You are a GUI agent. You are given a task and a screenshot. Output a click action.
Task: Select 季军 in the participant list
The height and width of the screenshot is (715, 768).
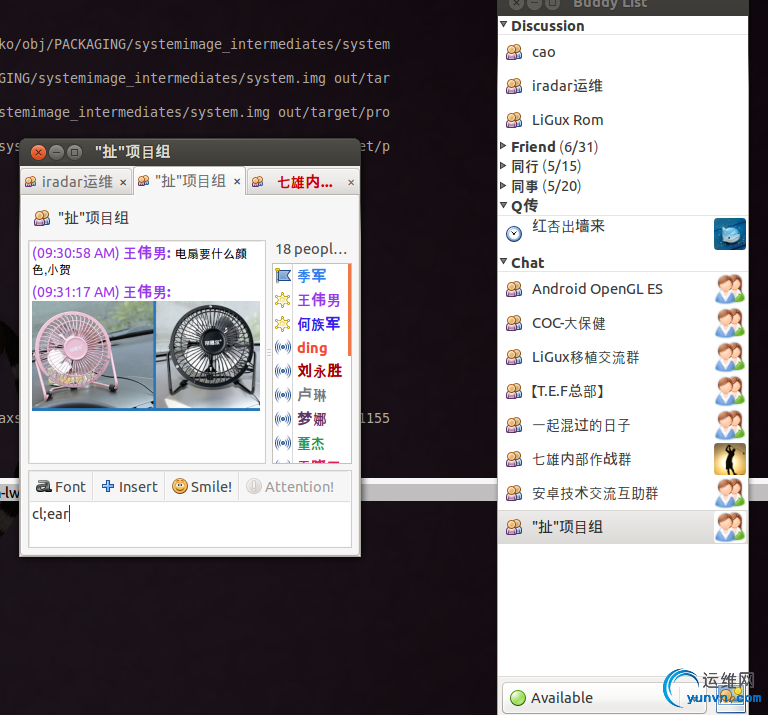[x=312, y=276]
